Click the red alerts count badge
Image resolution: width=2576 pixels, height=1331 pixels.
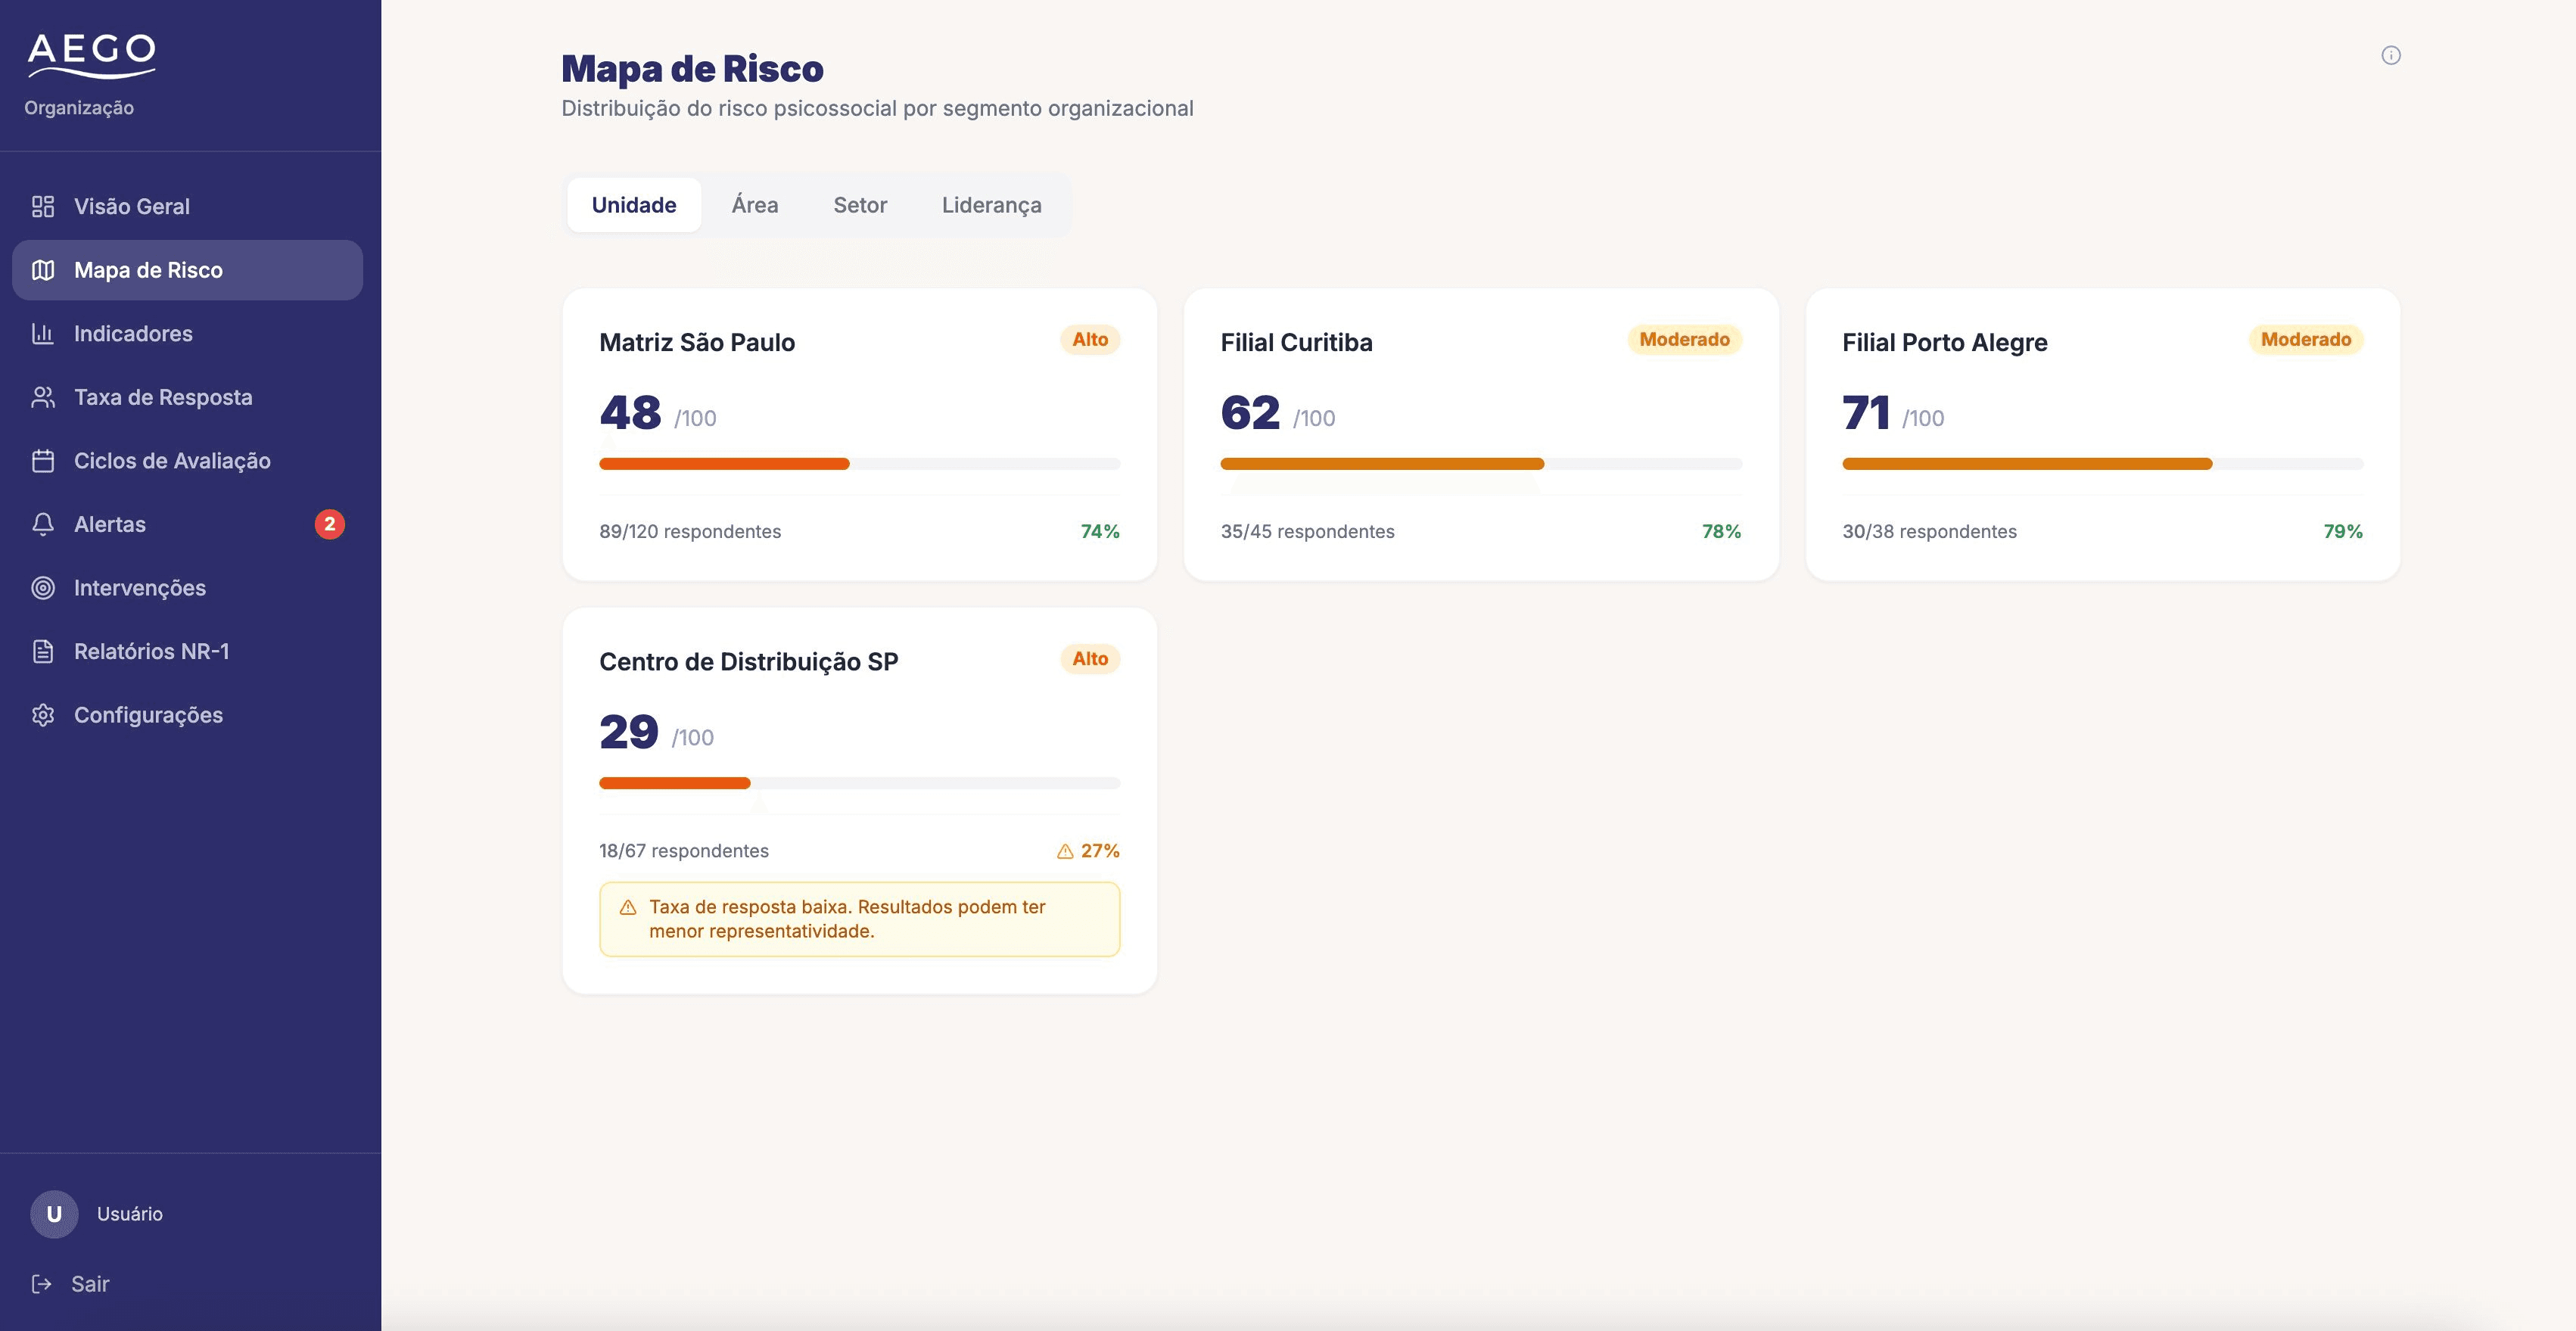coord(329,524)
